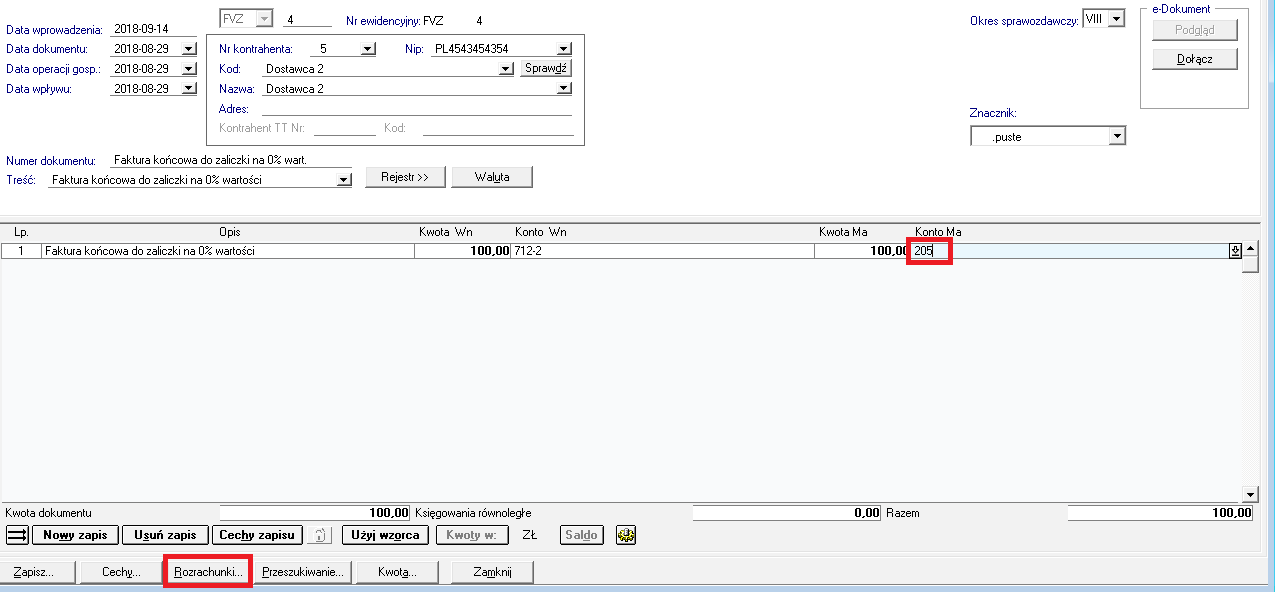
Task: Click the Kwota Ma column header
Action: click(843, 232)
